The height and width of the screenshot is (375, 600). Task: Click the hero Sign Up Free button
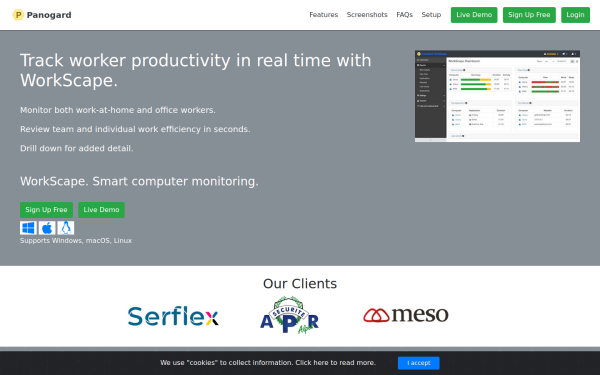(x=46, y=210)
